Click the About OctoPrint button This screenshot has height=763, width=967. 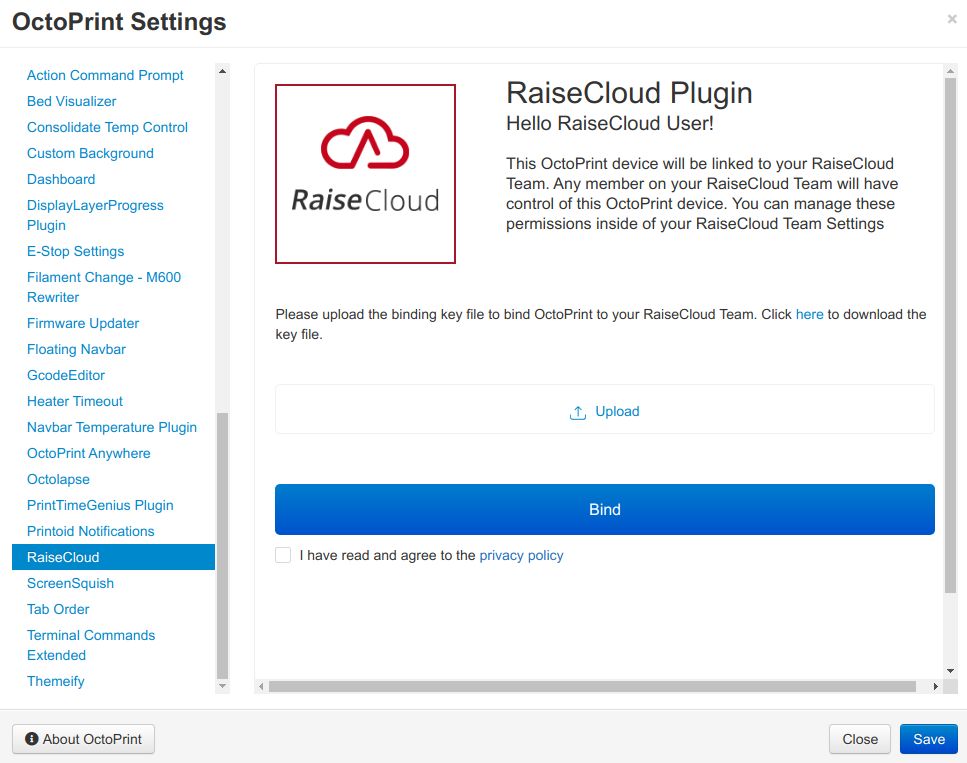(83, 739)
